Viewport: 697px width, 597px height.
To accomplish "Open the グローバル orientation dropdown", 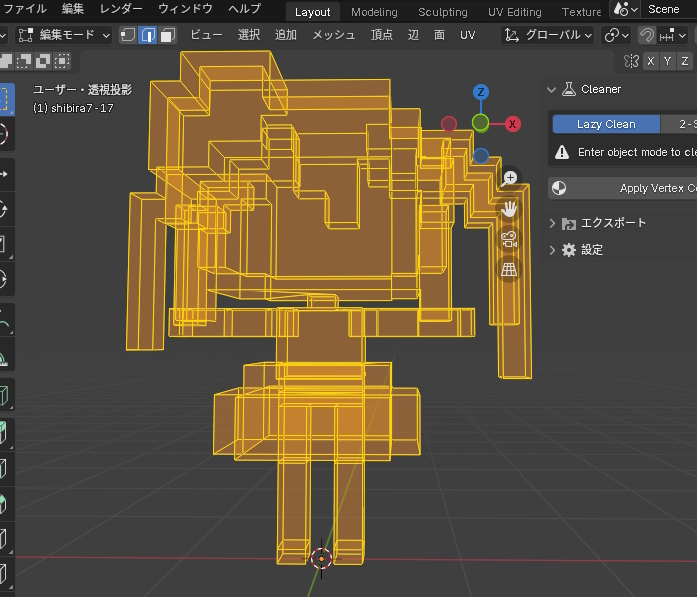I will [549, 35].
